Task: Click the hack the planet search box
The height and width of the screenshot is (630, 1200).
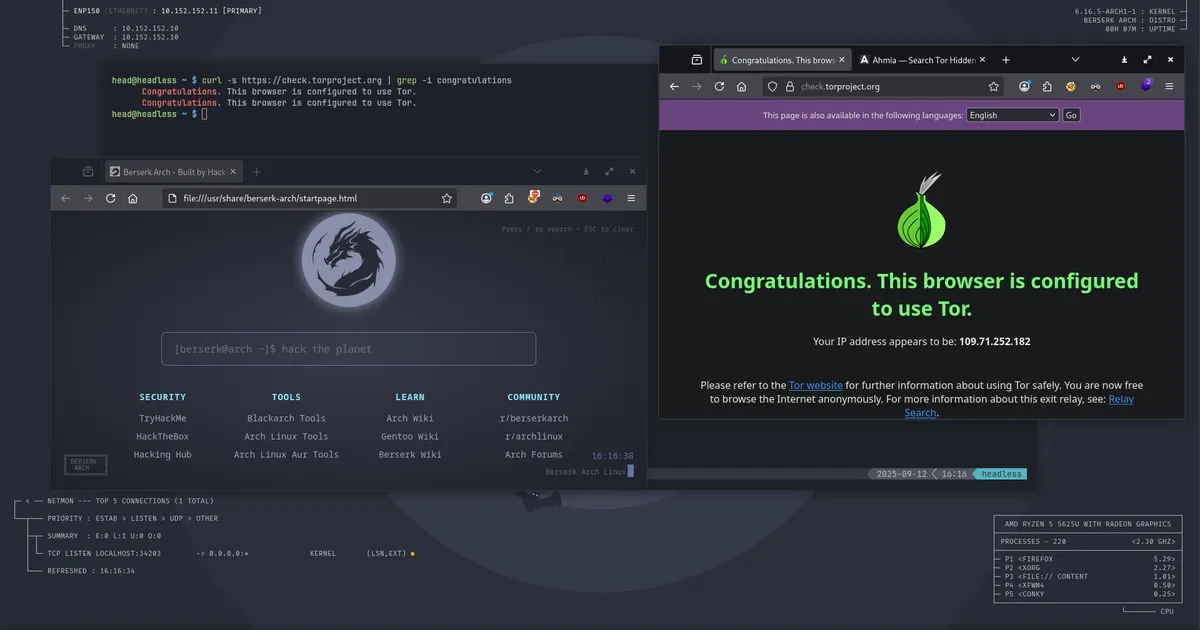Action: pyautogui.click(x=349, y=349)
